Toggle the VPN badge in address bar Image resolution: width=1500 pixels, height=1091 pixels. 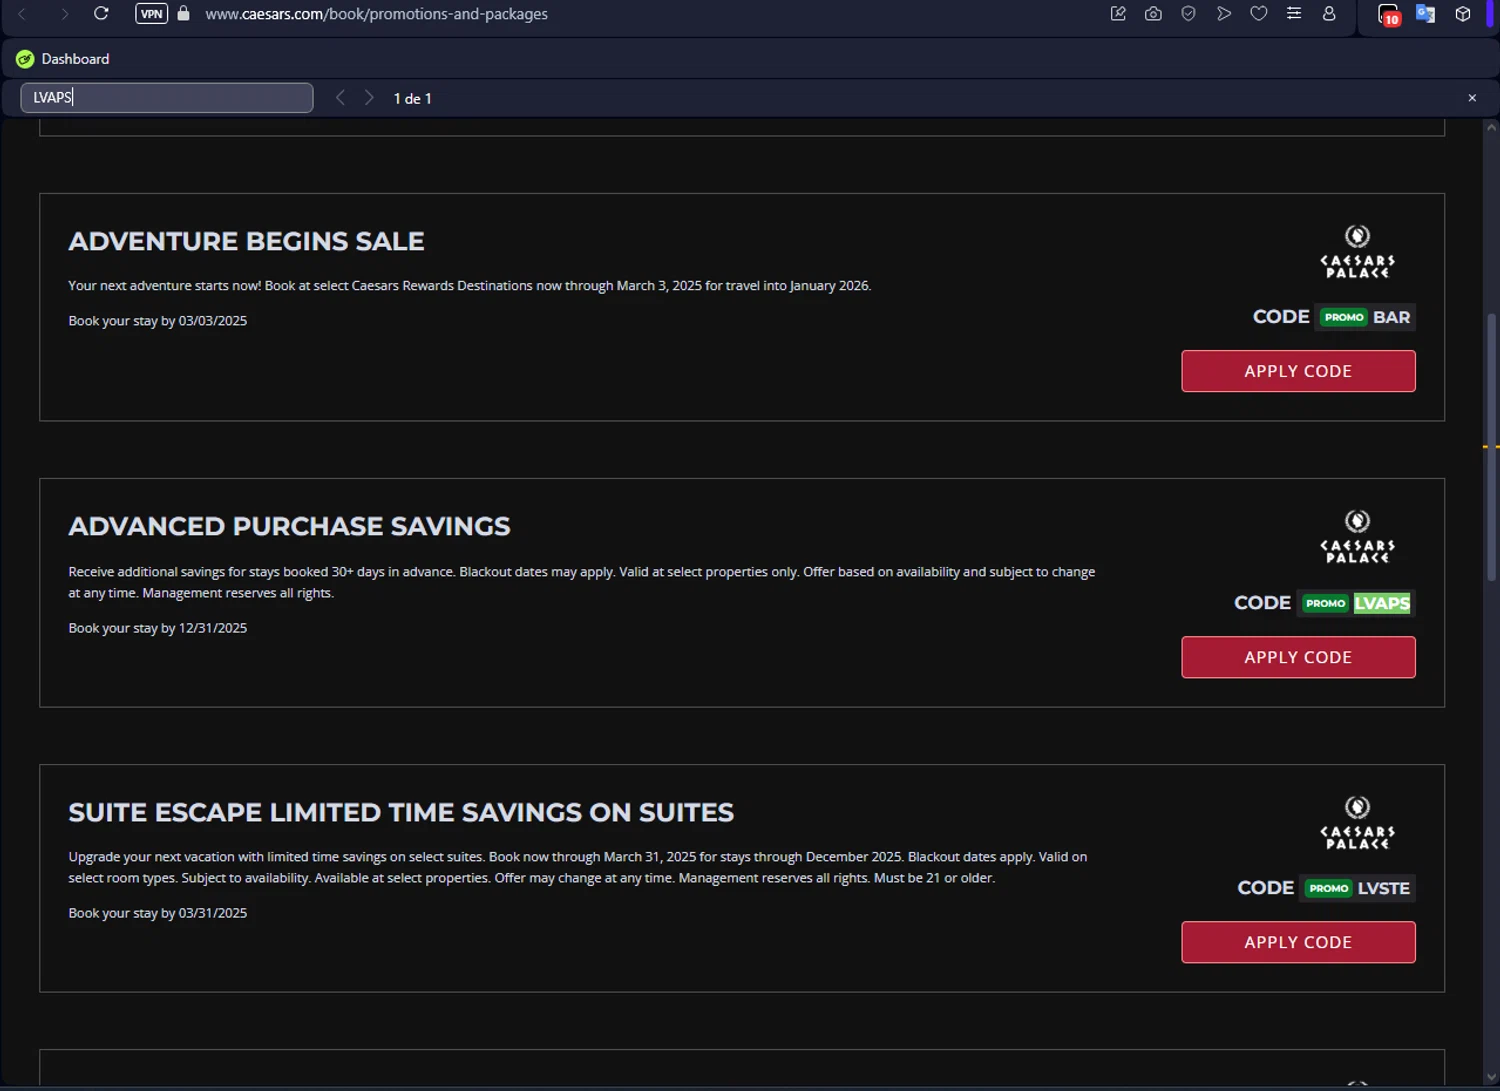(x=151, y=14)
